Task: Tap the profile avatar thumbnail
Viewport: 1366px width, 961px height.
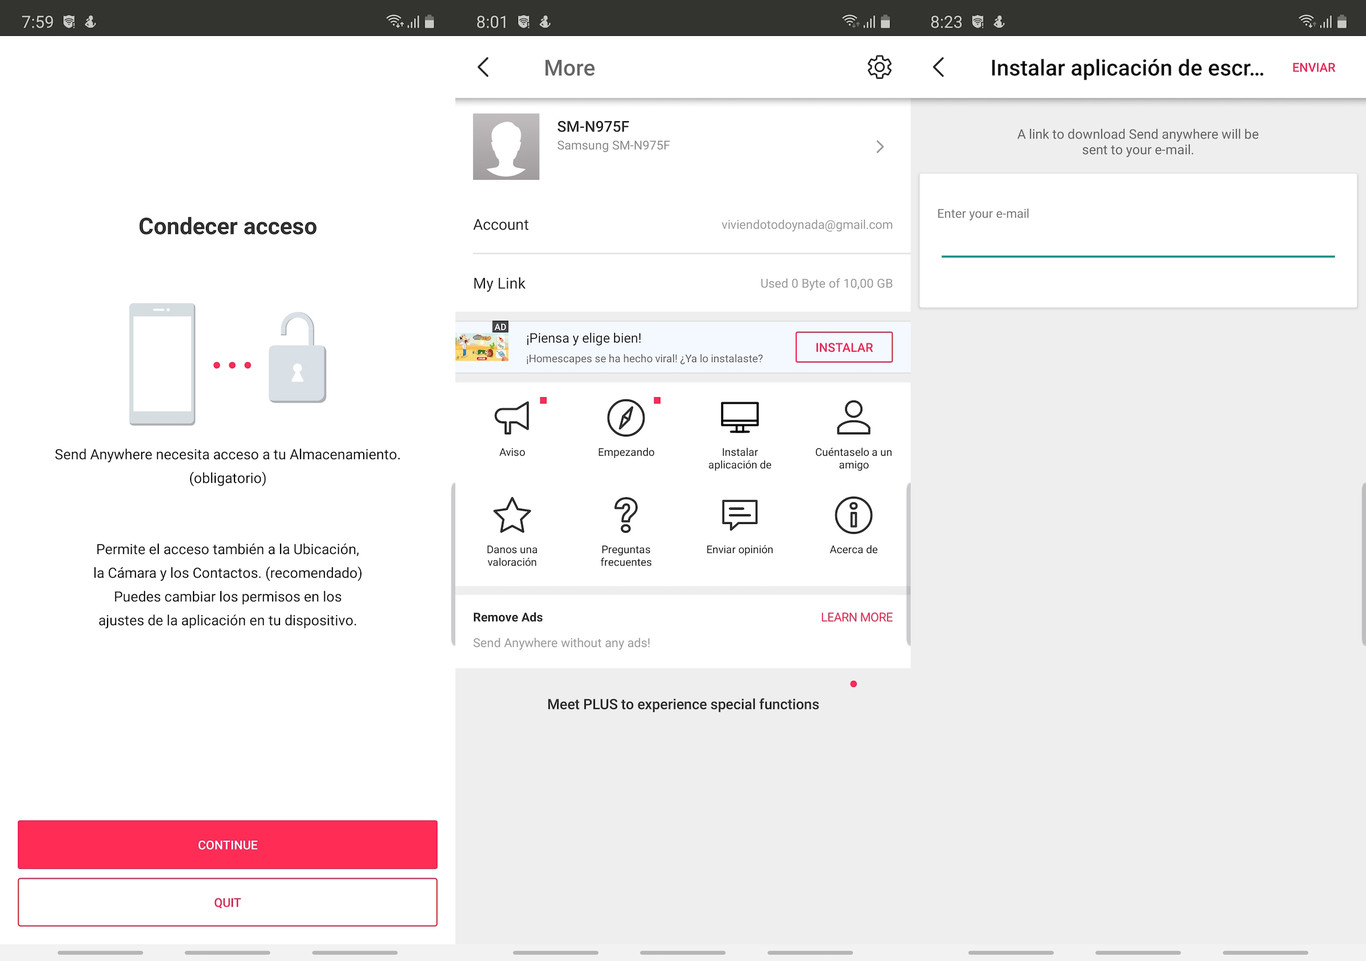Action: pos(506,147)
